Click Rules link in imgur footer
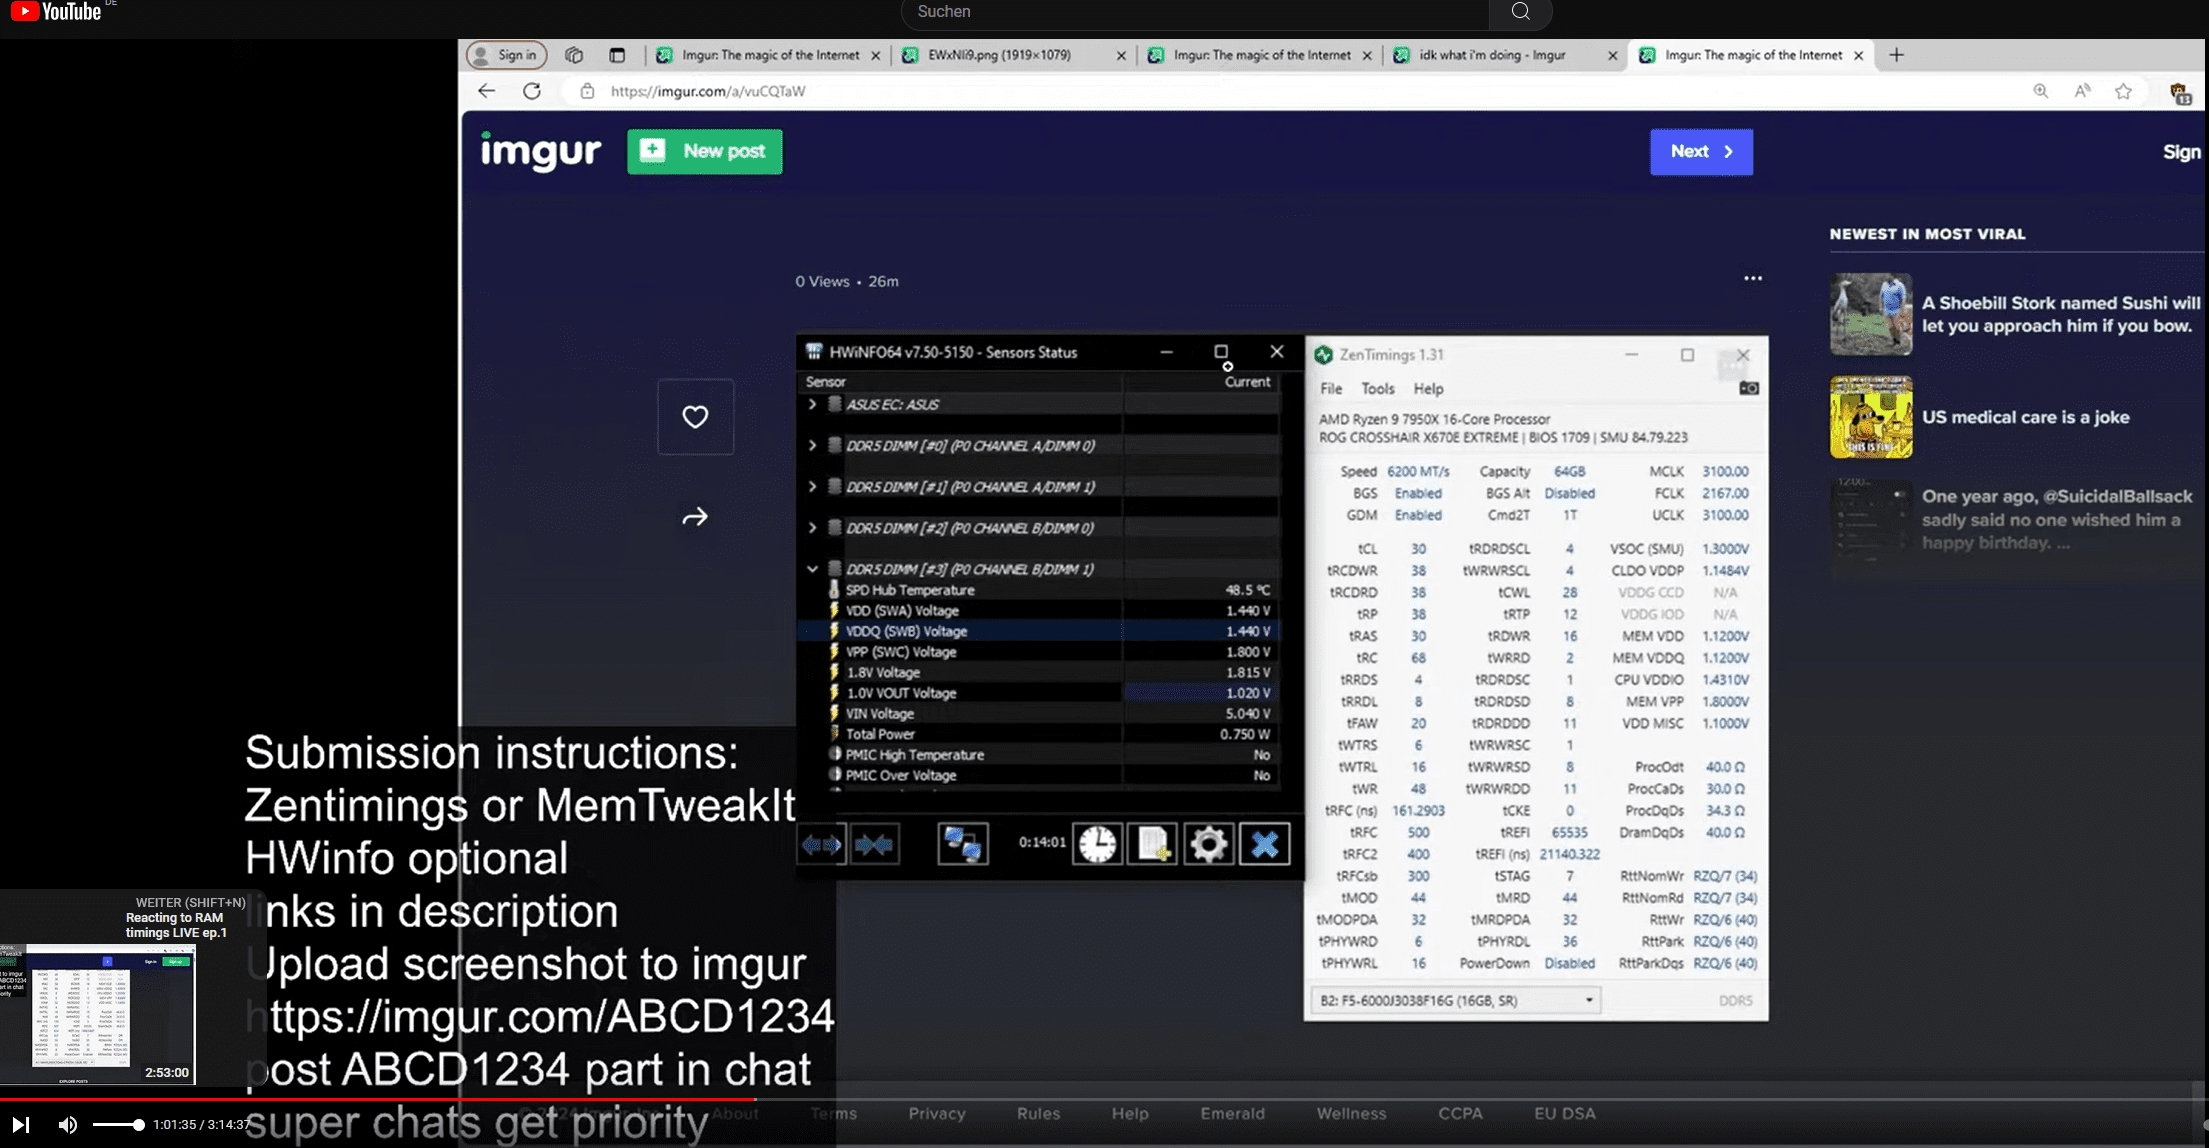The width and height of the screenshot is (2209, 1148). click(1038, 1113)
